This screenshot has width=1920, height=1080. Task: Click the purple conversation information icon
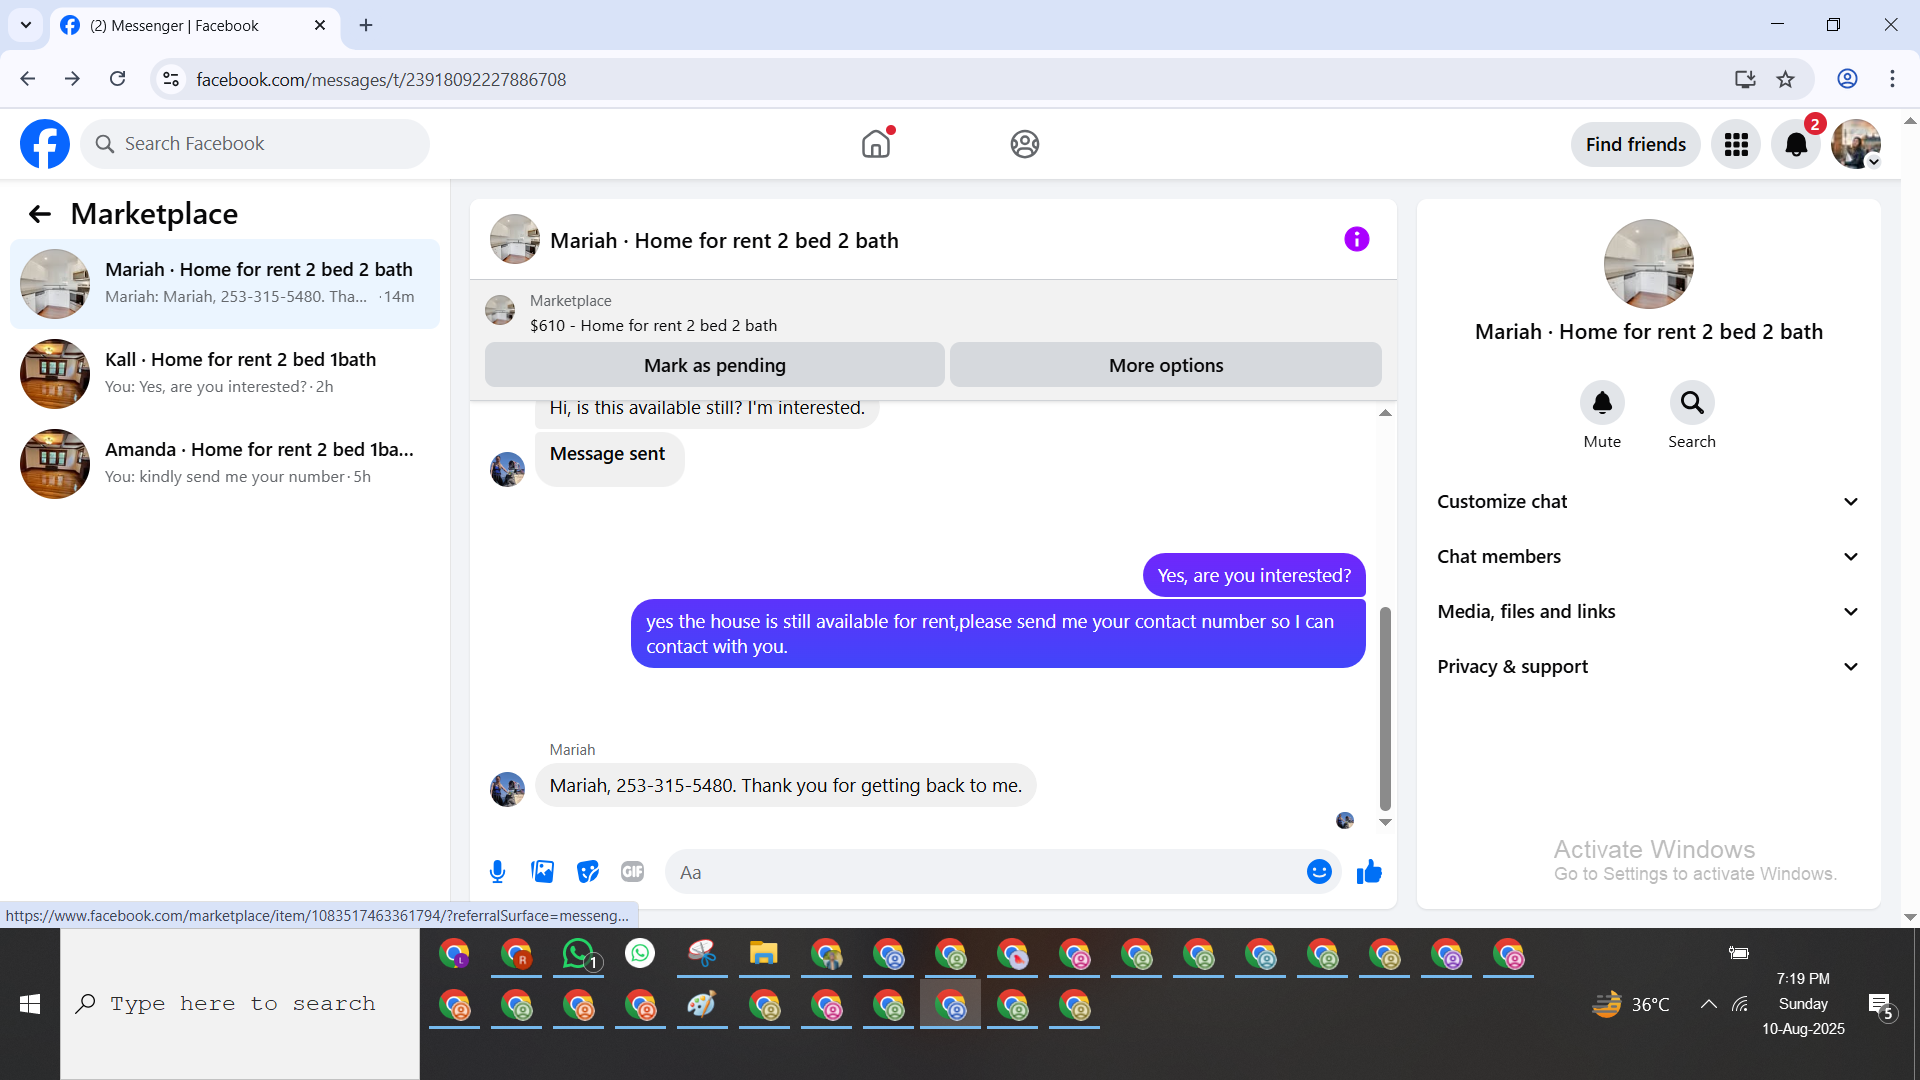1356,239
